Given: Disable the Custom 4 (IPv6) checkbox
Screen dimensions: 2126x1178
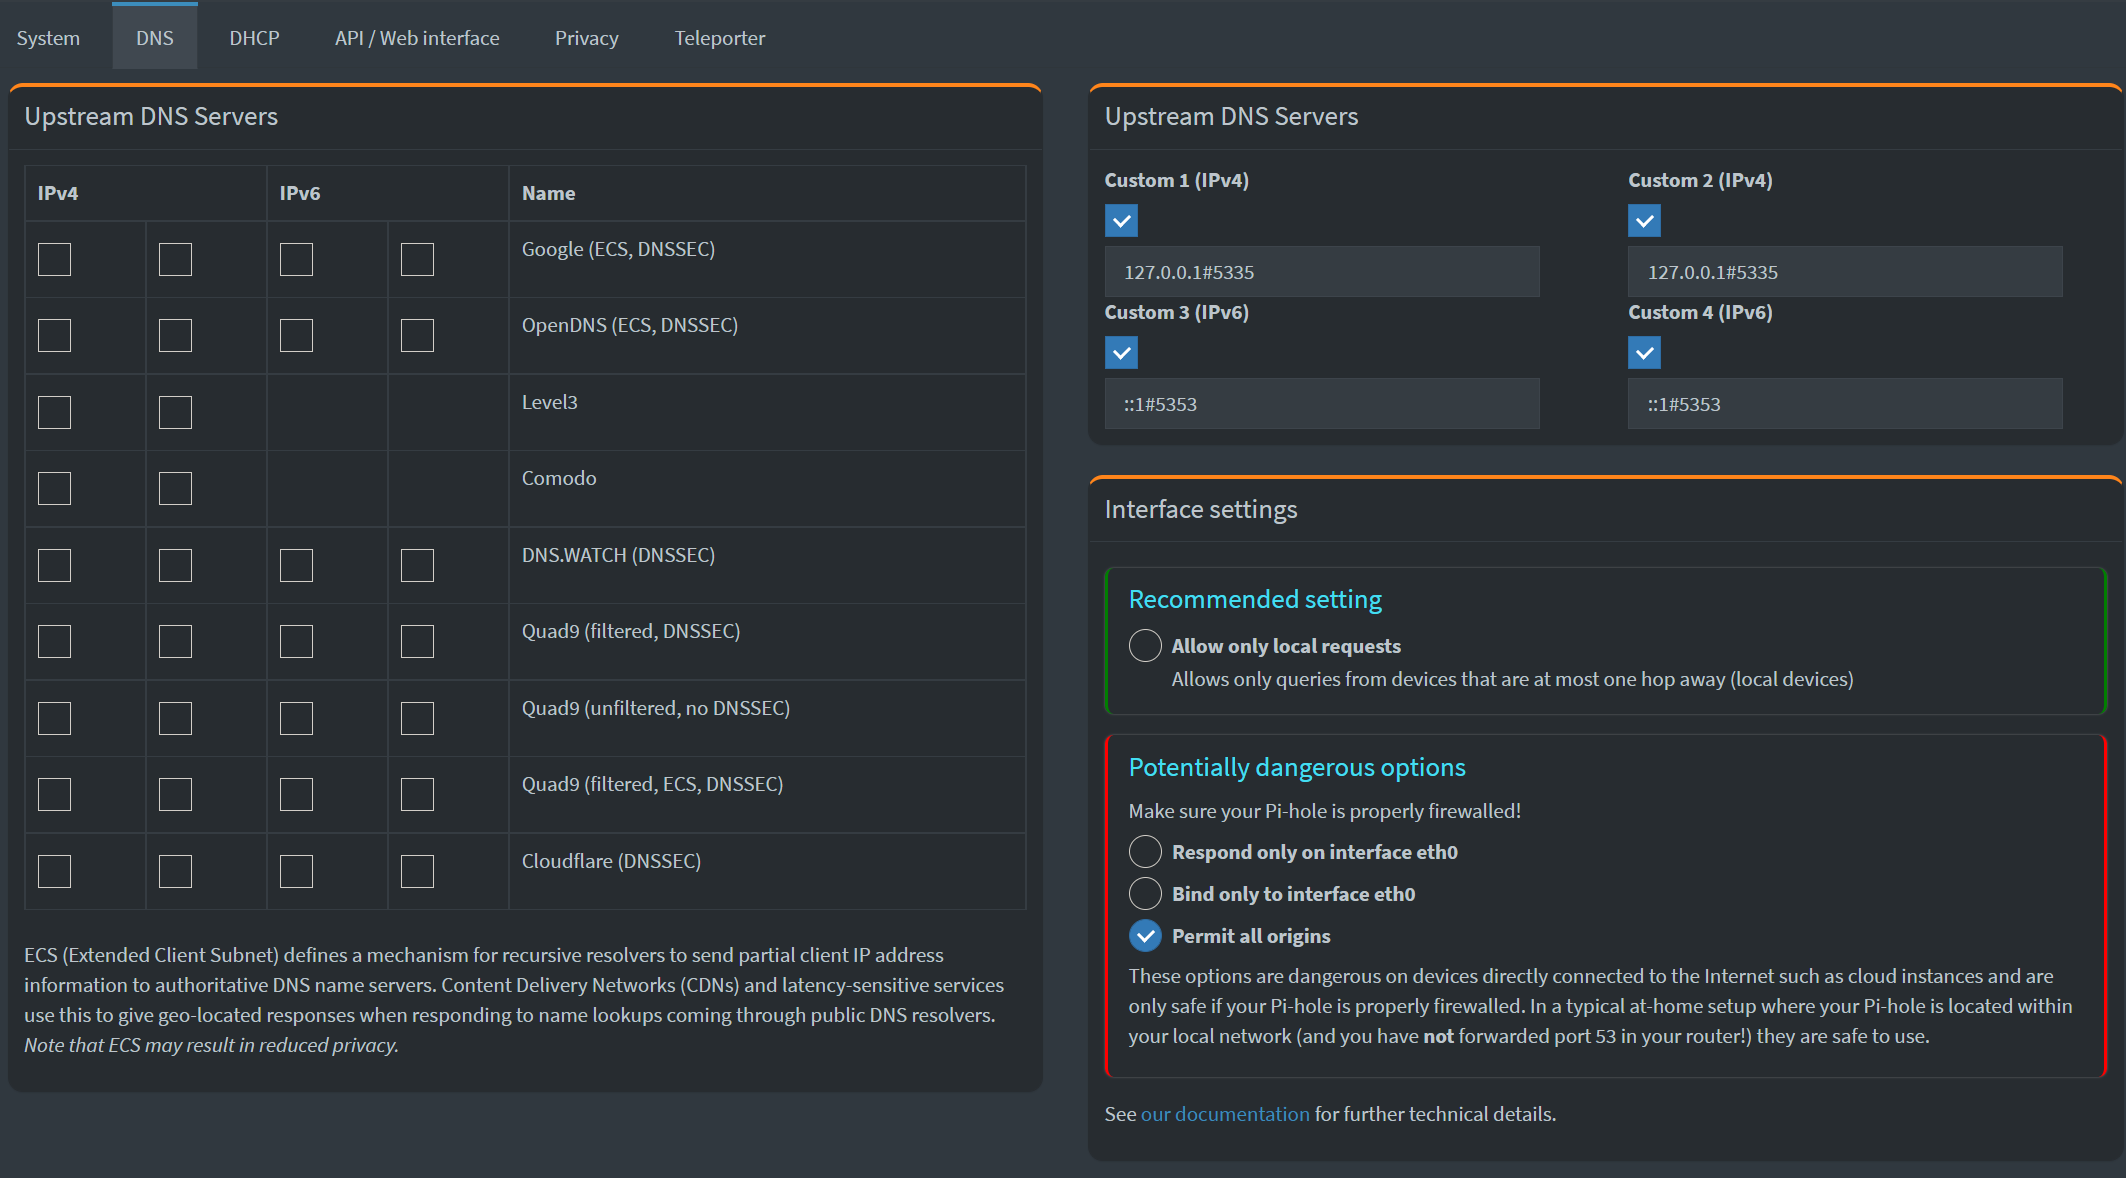Looking at the screenshot, I should (1644, 352).
